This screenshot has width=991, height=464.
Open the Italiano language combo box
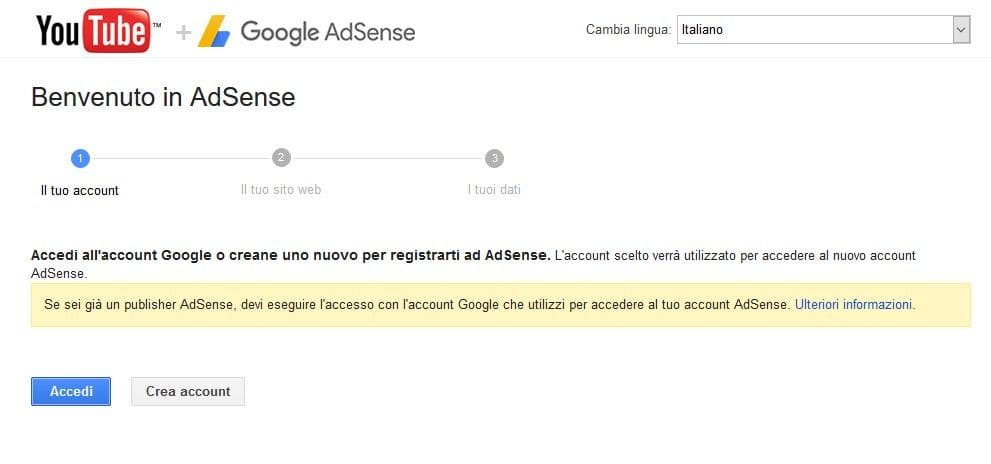tap(813, 30)
